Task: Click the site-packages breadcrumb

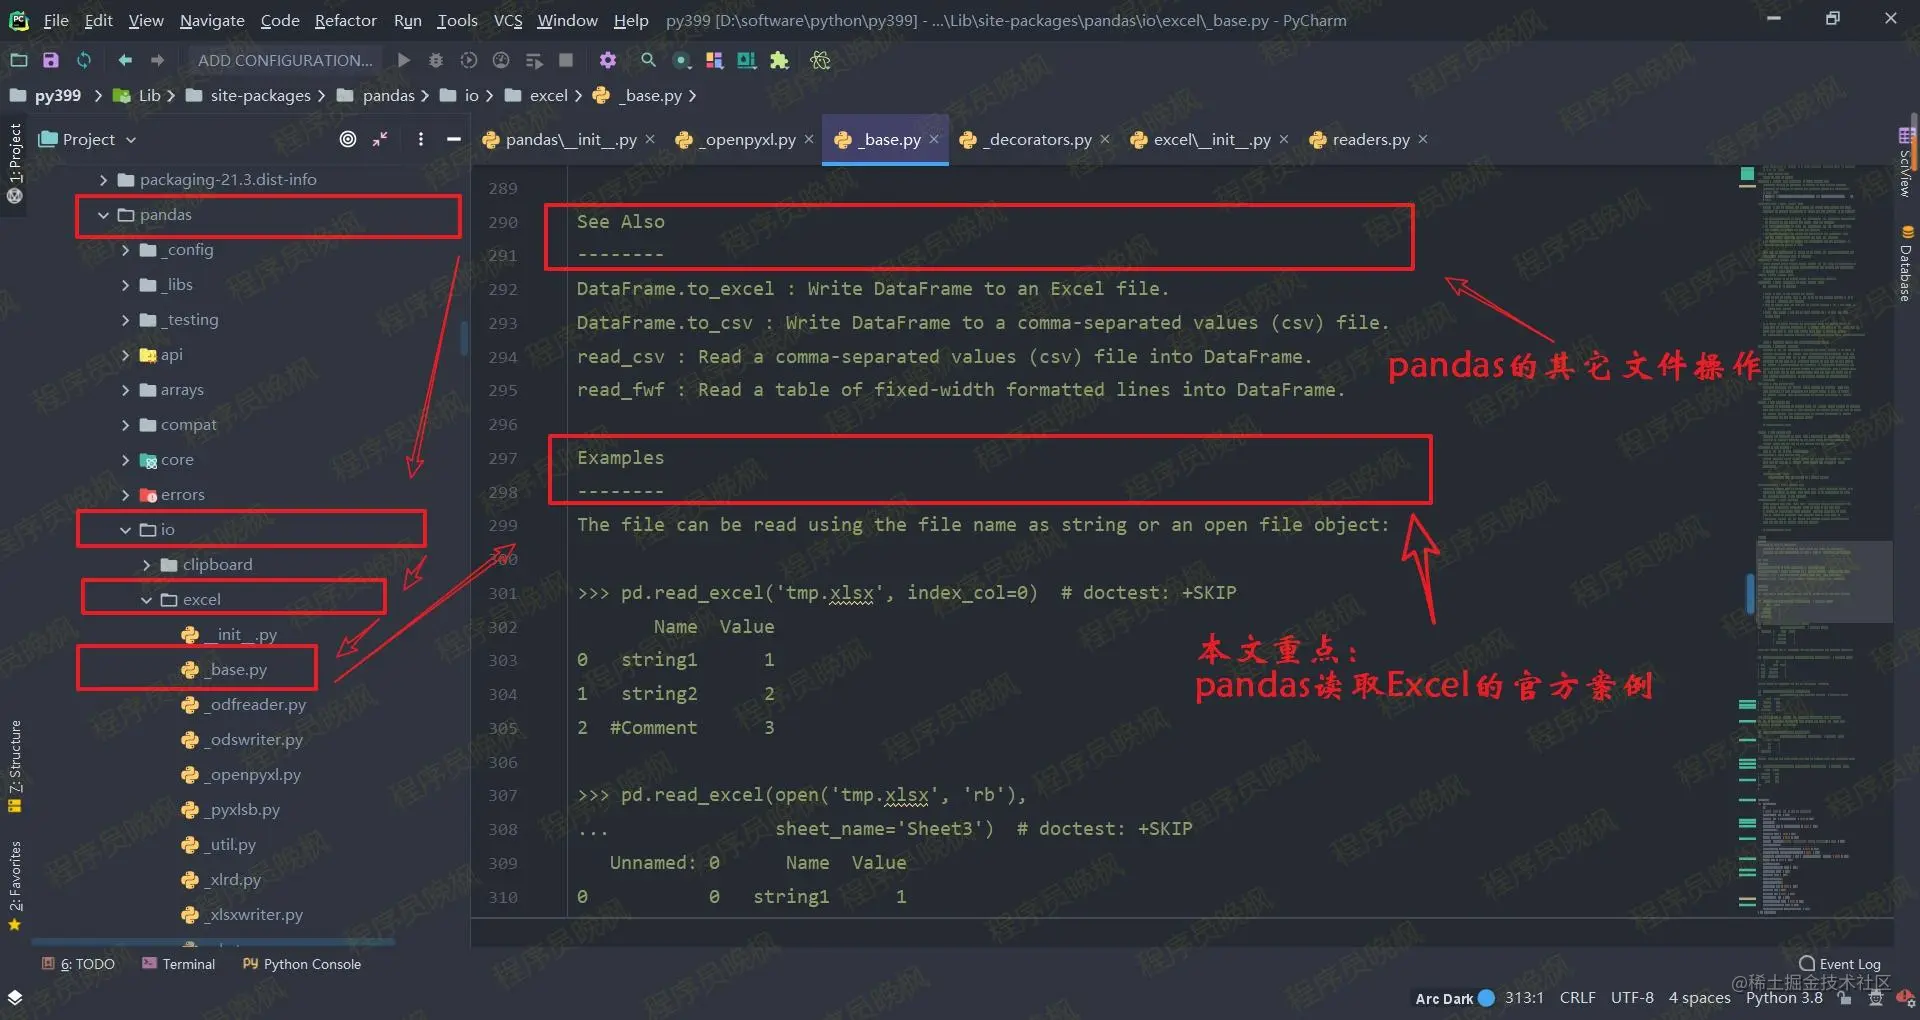Action: point(249,95)
